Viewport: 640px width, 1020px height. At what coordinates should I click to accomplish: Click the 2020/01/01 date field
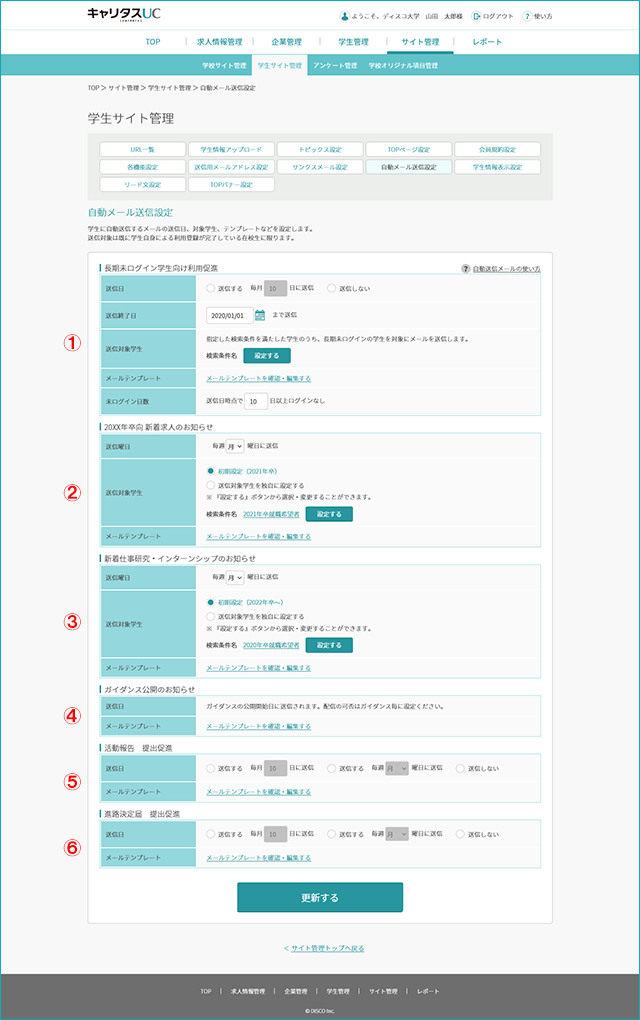tap(230, 315)
